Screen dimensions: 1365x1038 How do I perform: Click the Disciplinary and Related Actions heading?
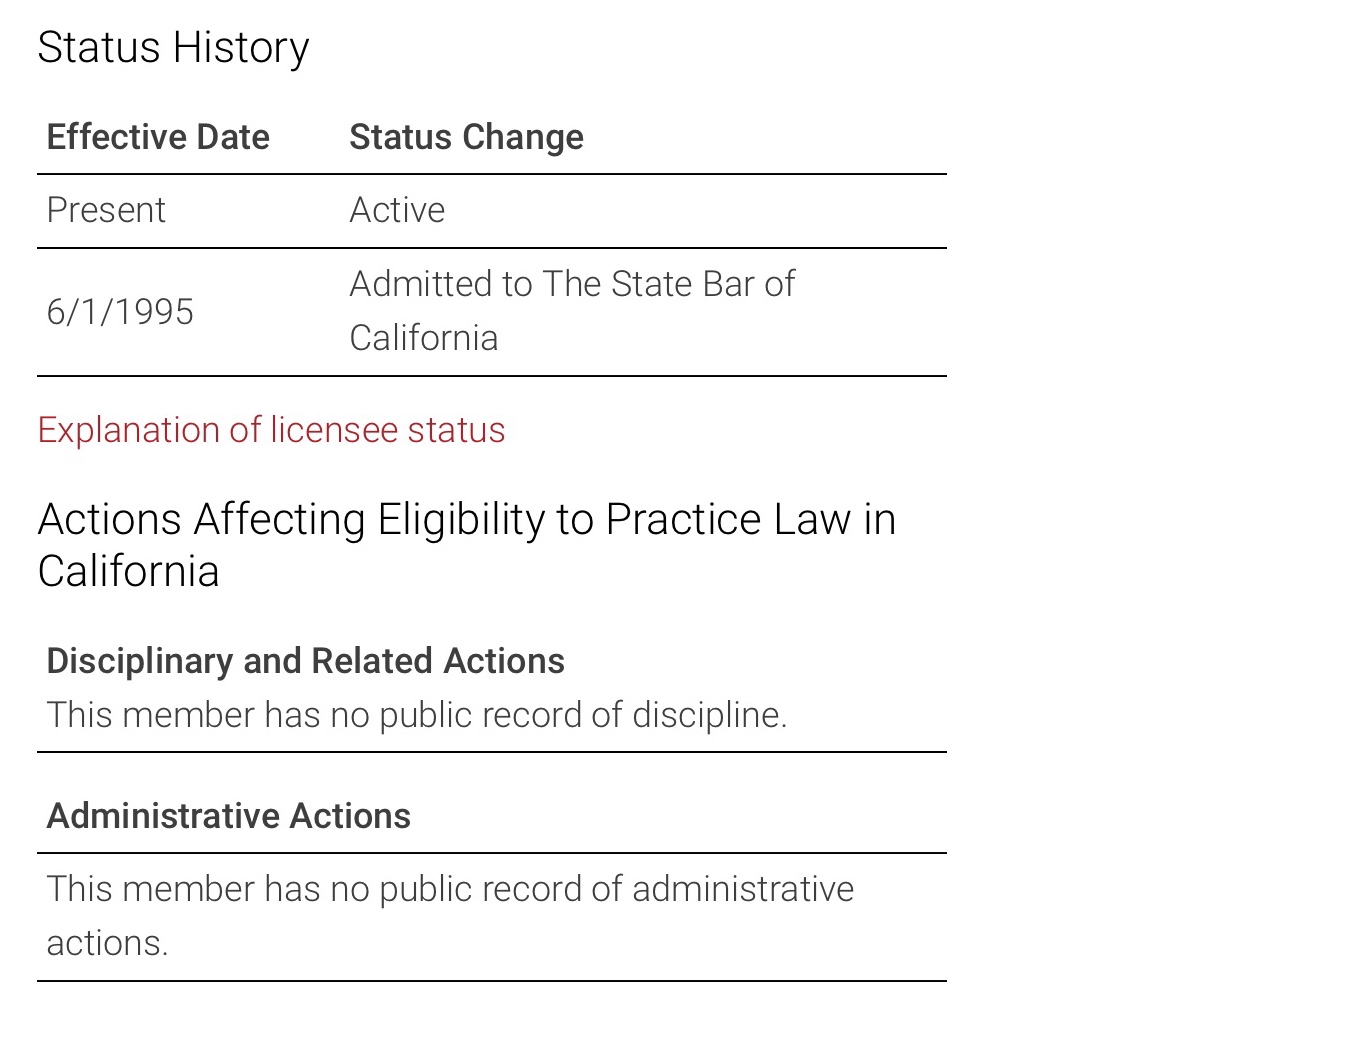click(305, 661)
